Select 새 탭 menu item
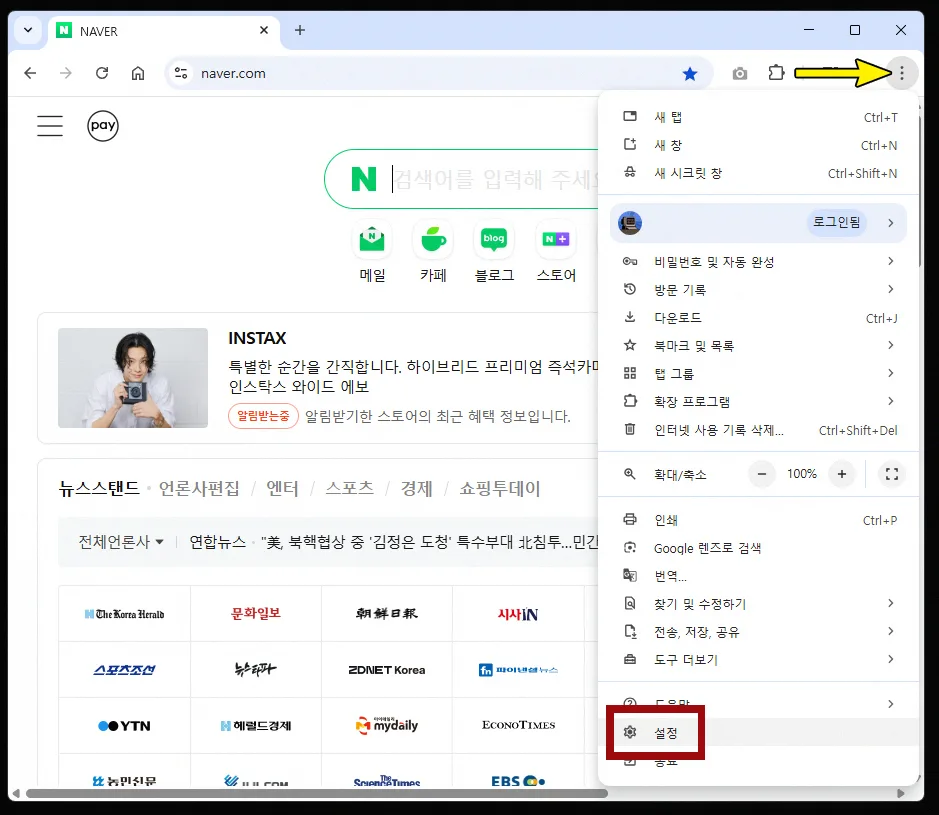 [x=758, y=117]
